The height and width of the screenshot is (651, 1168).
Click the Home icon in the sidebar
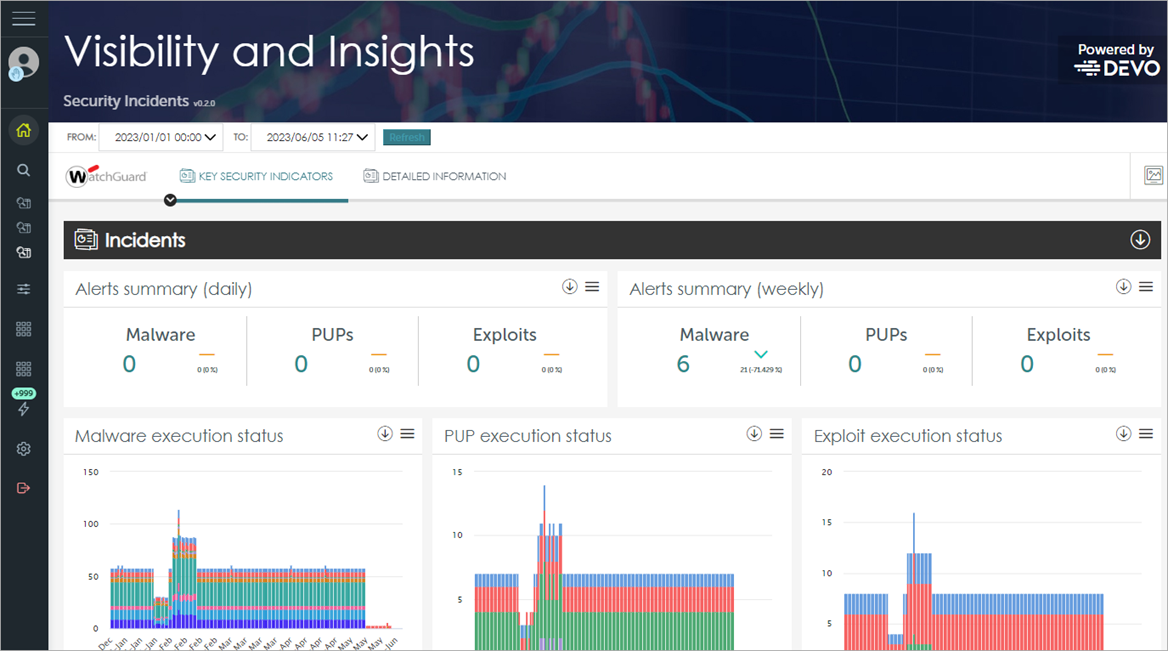tap(23, 130)
